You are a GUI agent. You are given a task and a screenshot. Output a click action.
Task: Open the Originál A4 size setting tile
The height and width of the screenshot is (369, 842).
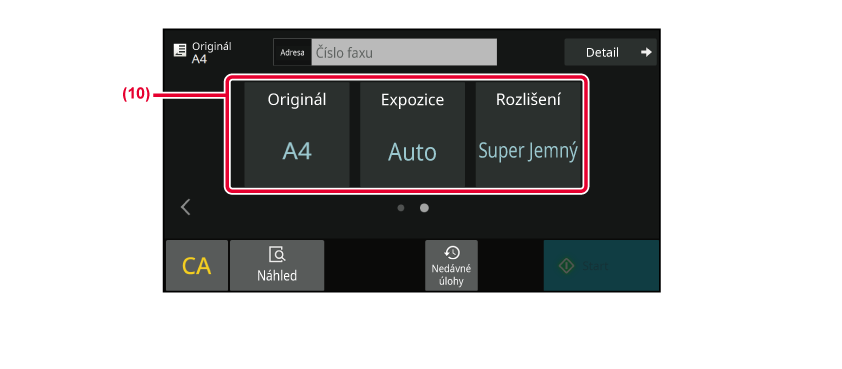click(297, 134)
